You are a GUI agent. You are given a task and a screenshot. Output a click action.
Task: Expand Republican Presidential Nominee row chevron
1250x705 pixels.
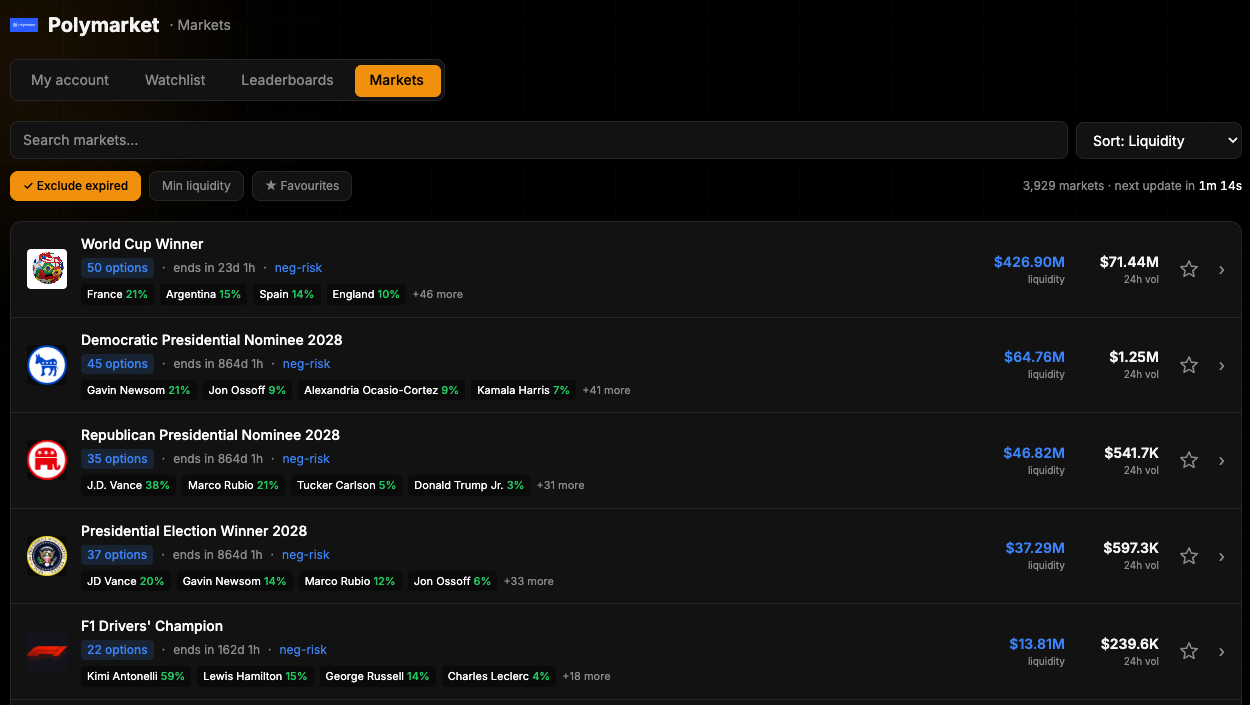[1222, 460]
